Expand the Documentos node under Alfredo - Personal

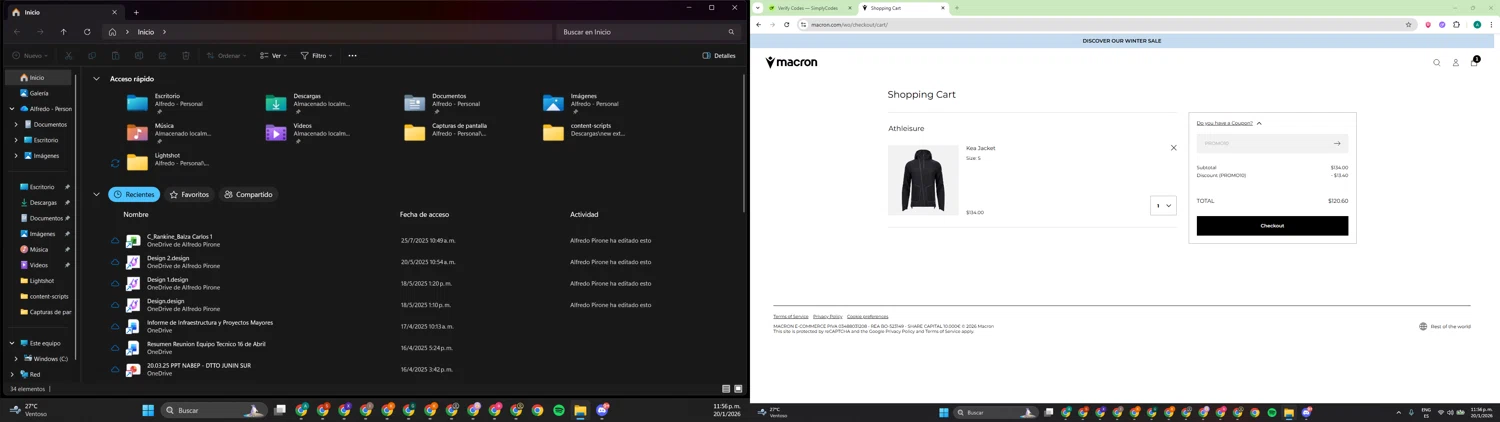pyautogui.click(x=16, y=125)
